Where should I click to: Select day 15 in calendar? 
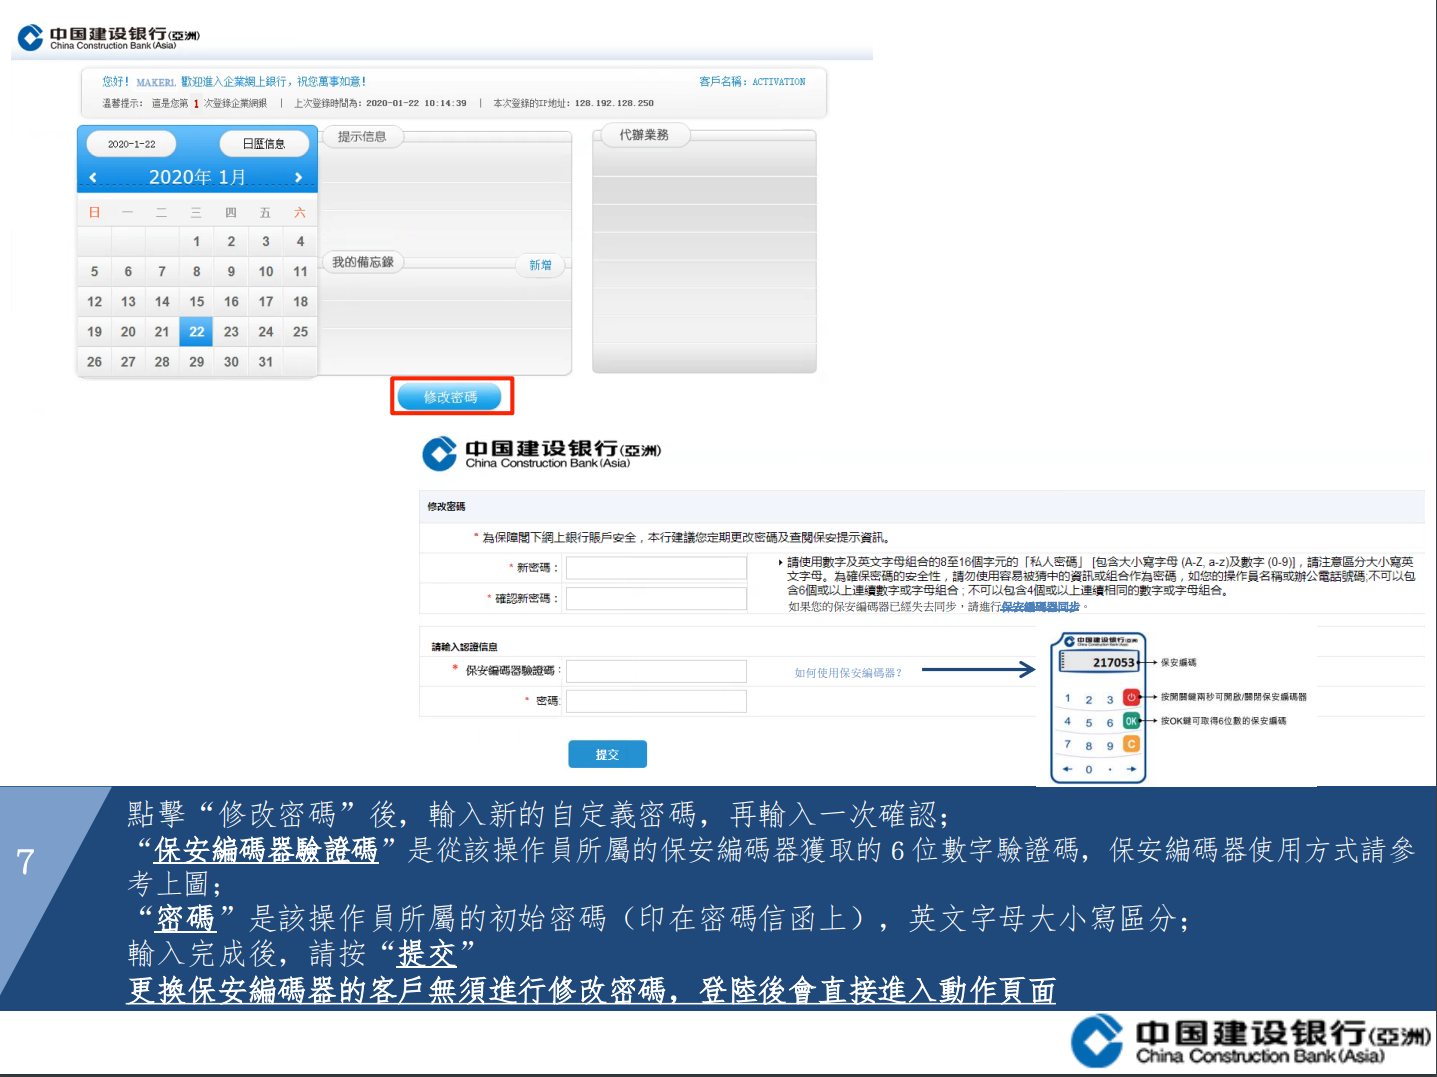196,301
